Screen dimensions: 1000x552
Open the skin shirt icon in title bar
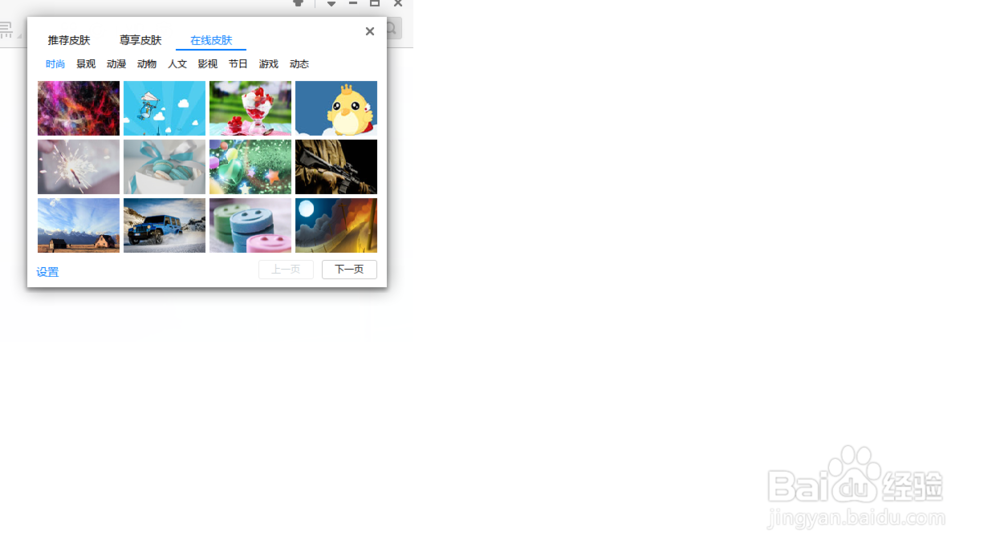pyautogui.click(x=298, y=3)
